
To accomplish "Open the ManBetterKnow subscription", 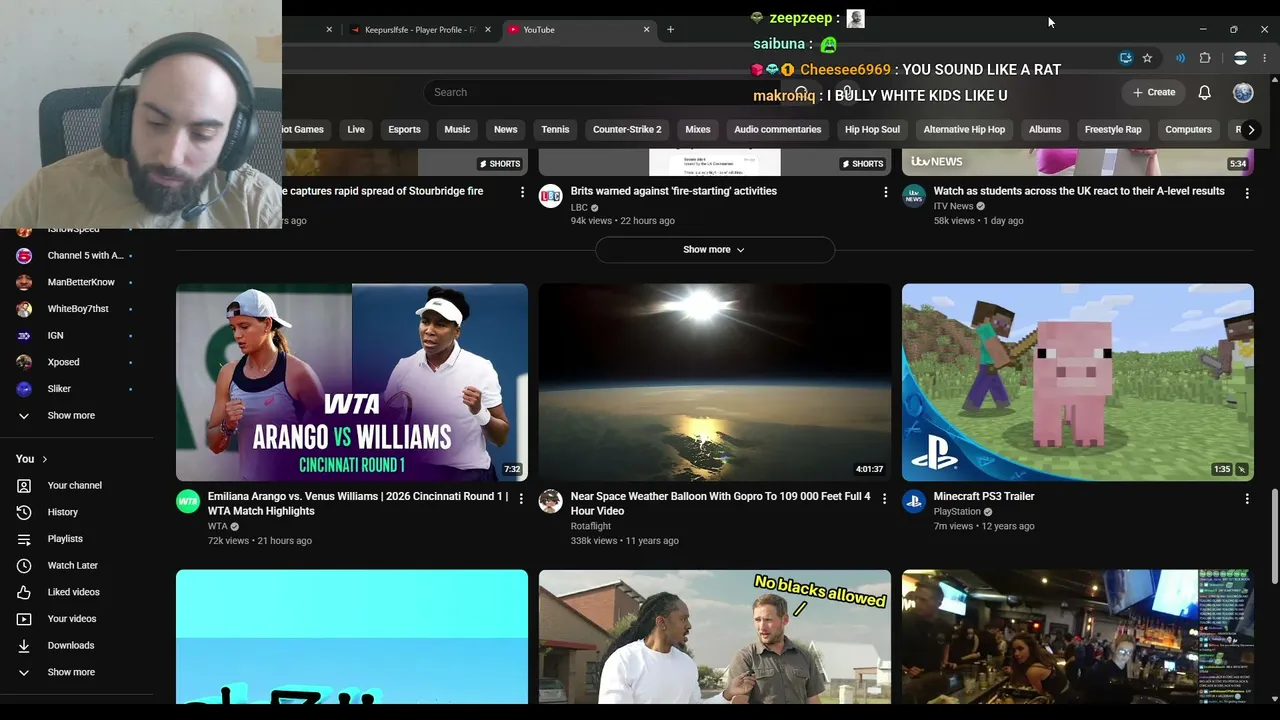I will (76, 282).
